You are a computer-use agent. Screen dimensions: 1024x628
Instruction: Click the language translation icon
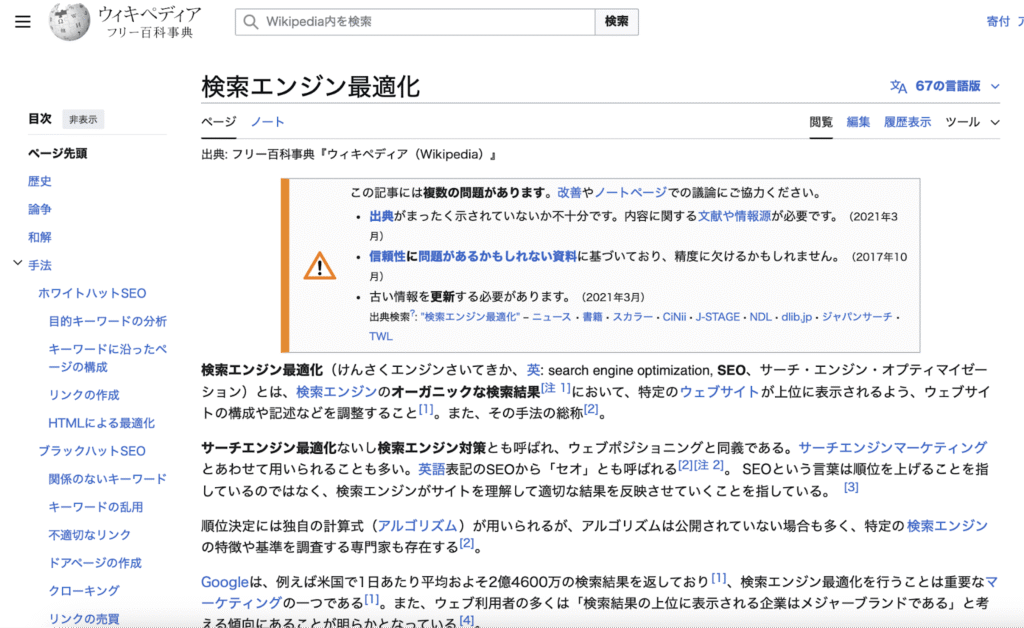899,86
